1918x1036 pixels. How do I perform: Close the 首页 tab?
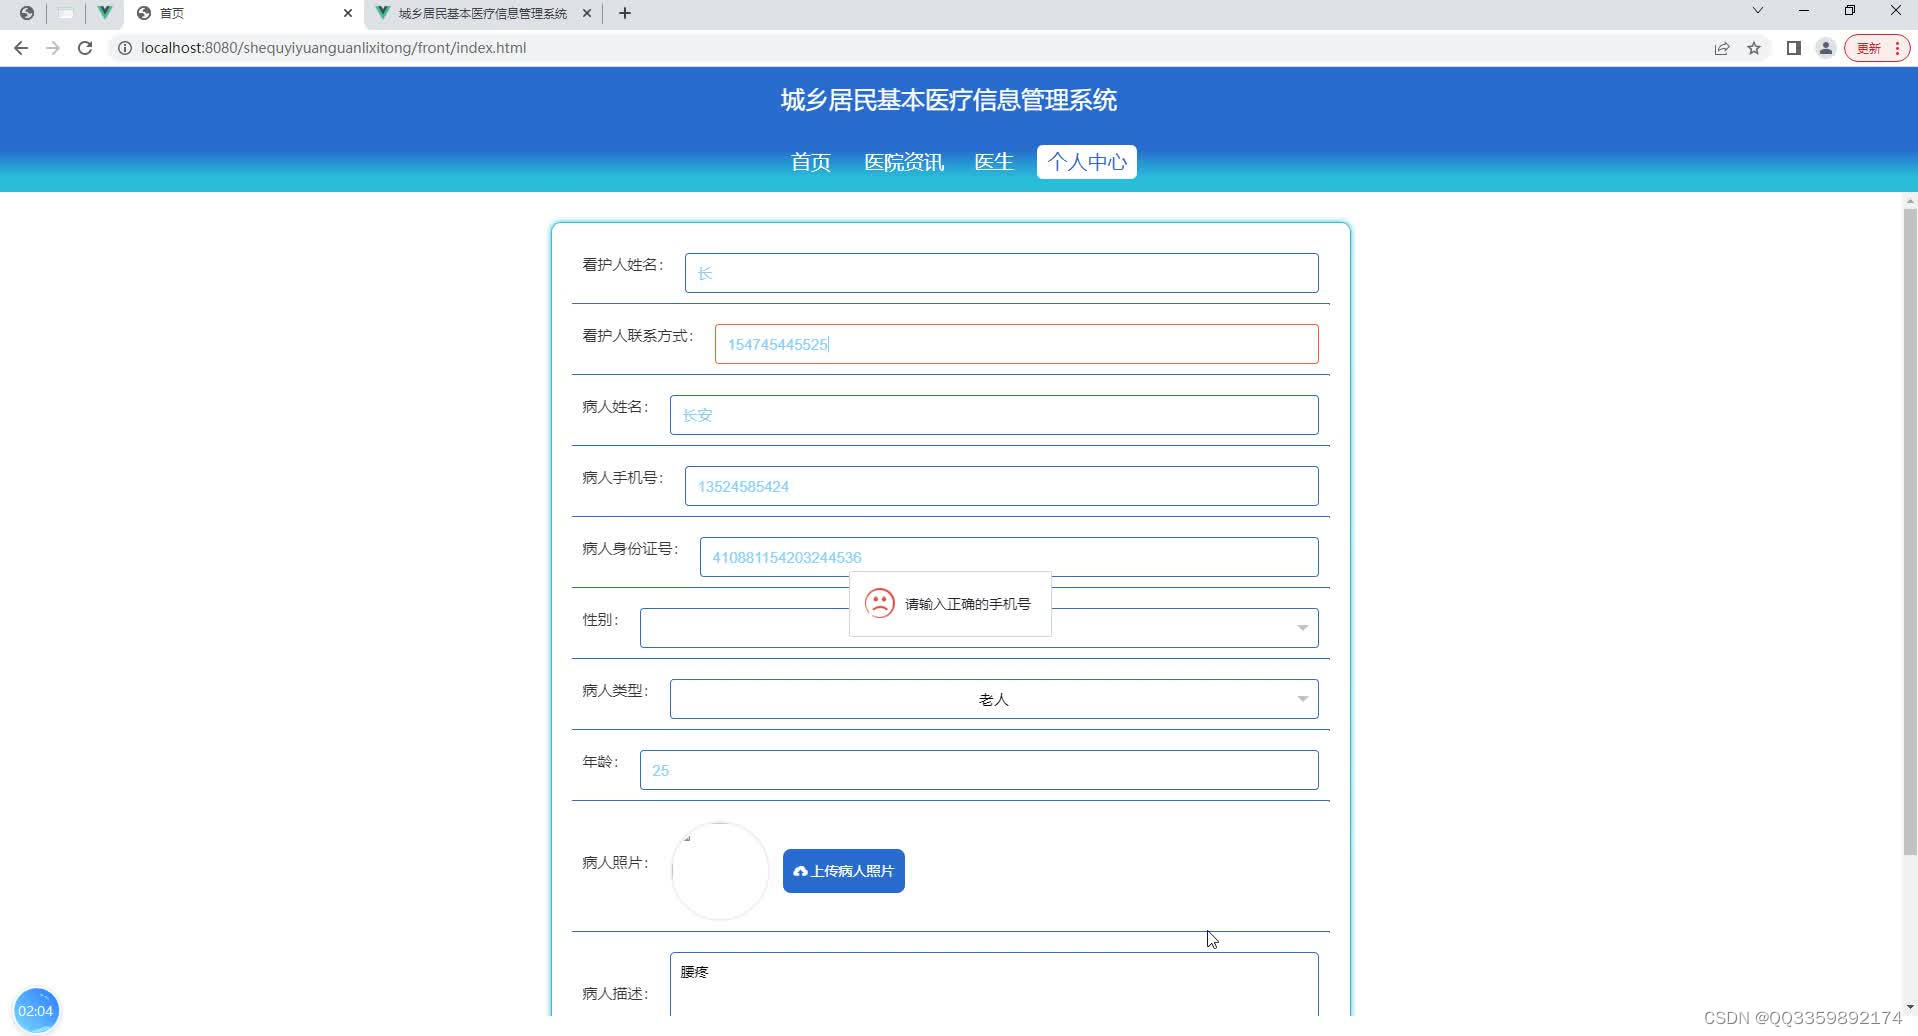[348, 13]
